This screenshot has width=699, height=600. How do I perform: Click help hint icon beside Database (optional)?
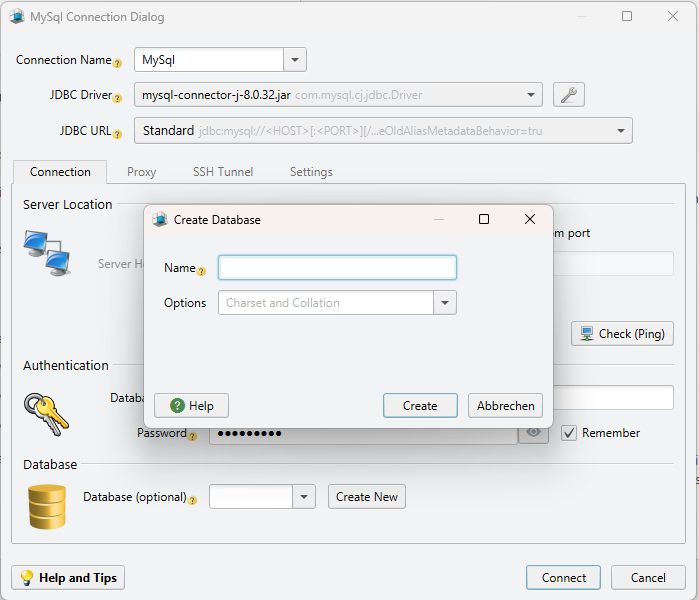point(193,500)
